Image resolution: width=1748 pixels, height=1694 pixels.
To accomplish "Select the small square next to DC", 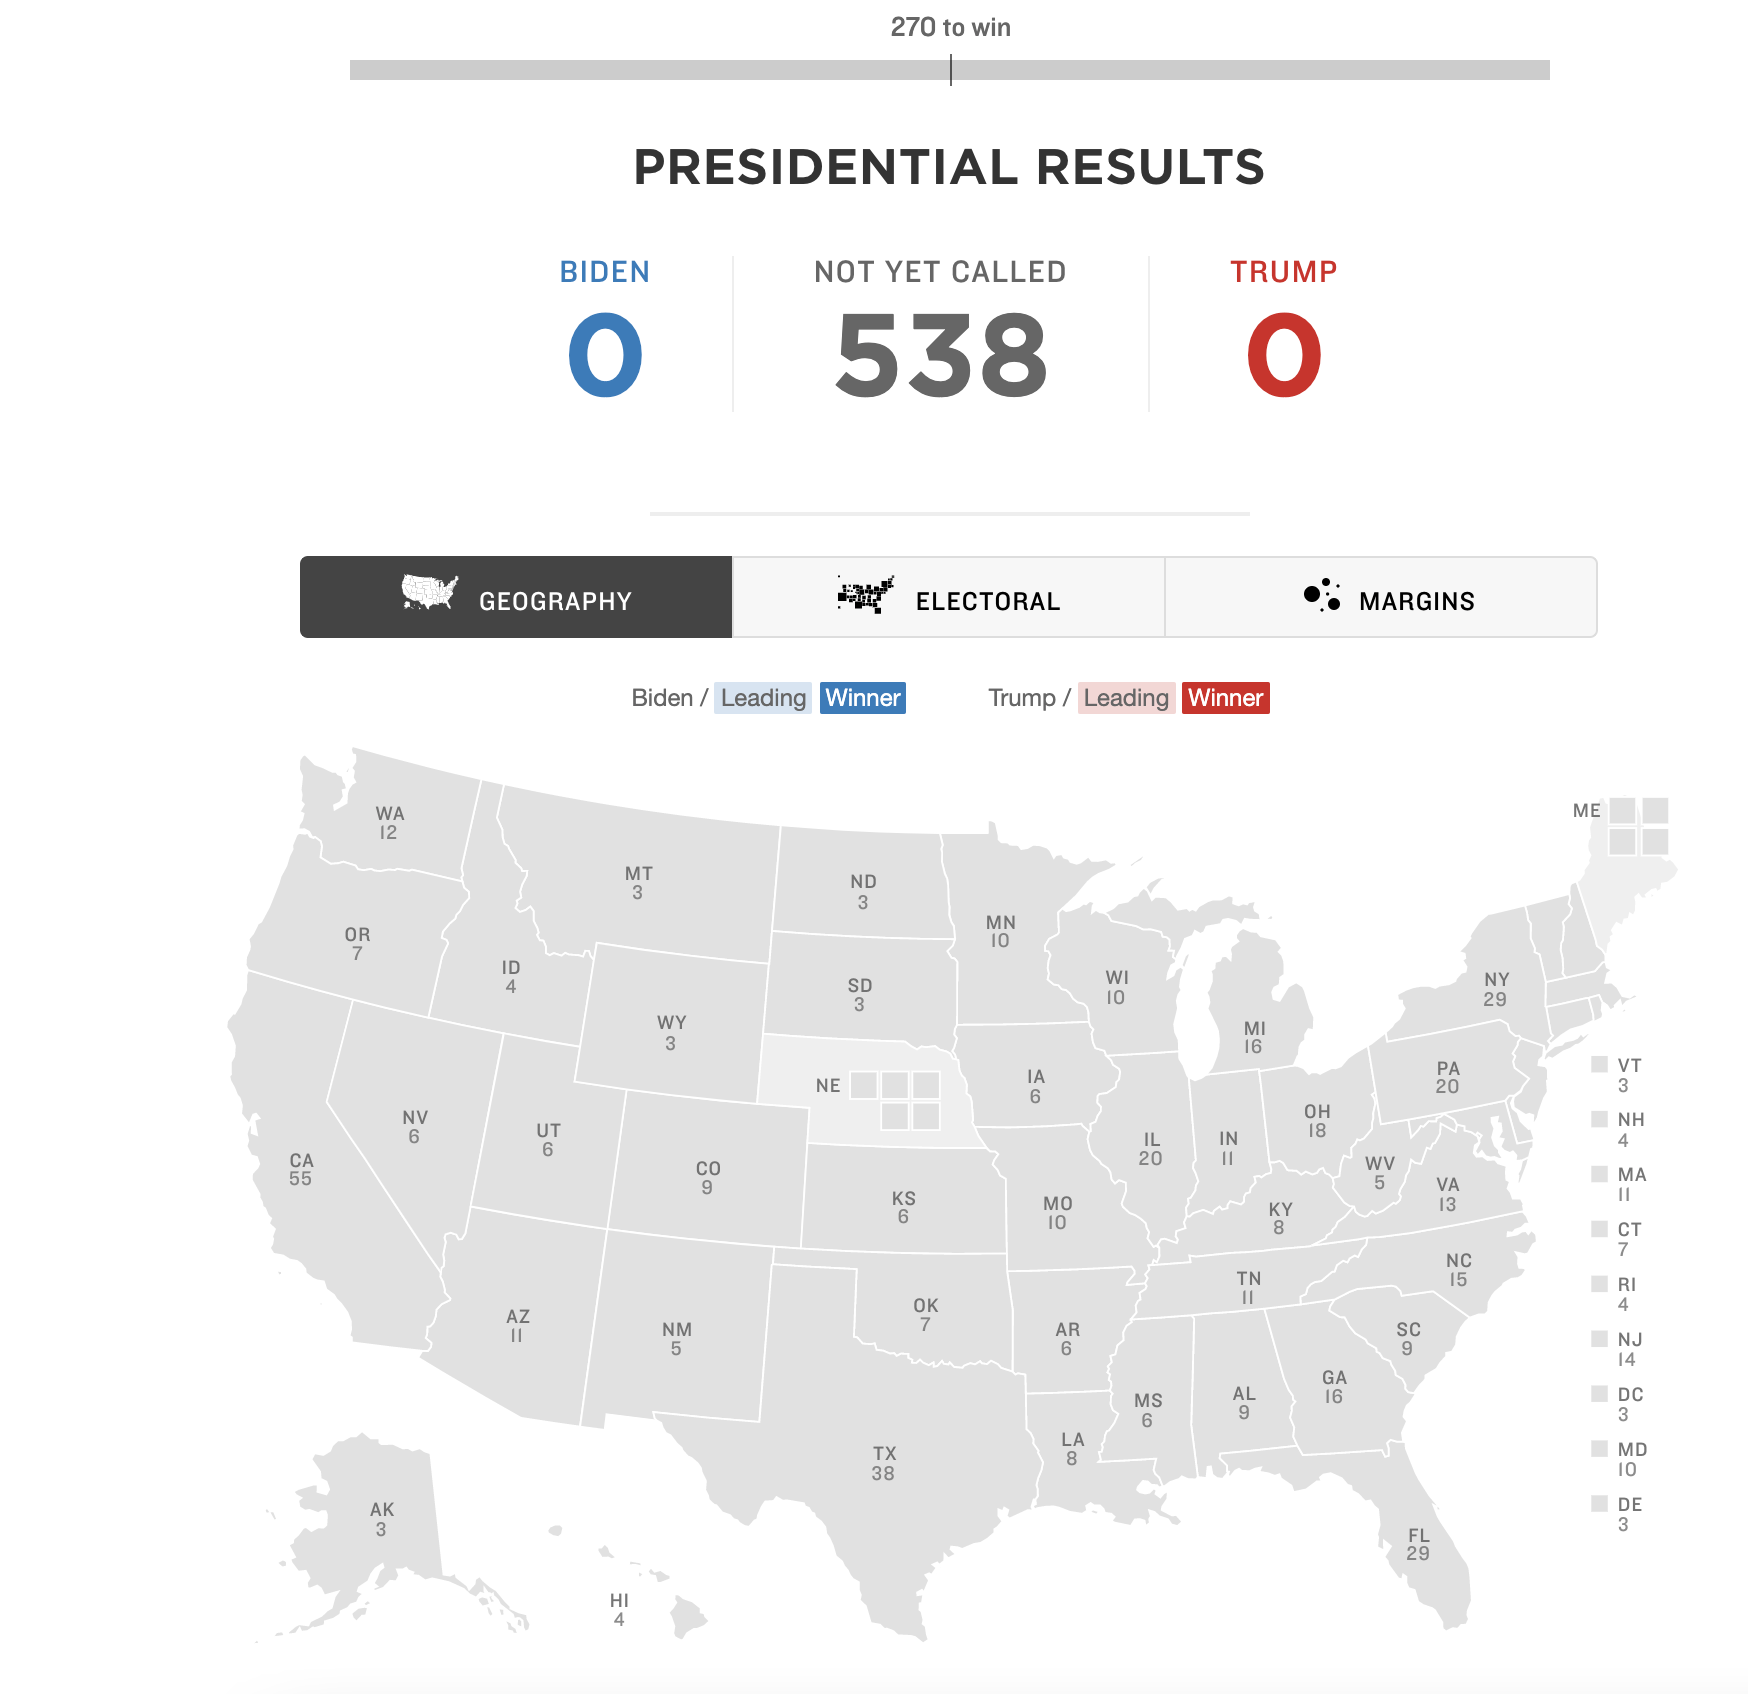I will pyautogui.click(x=1599, y=1394).
